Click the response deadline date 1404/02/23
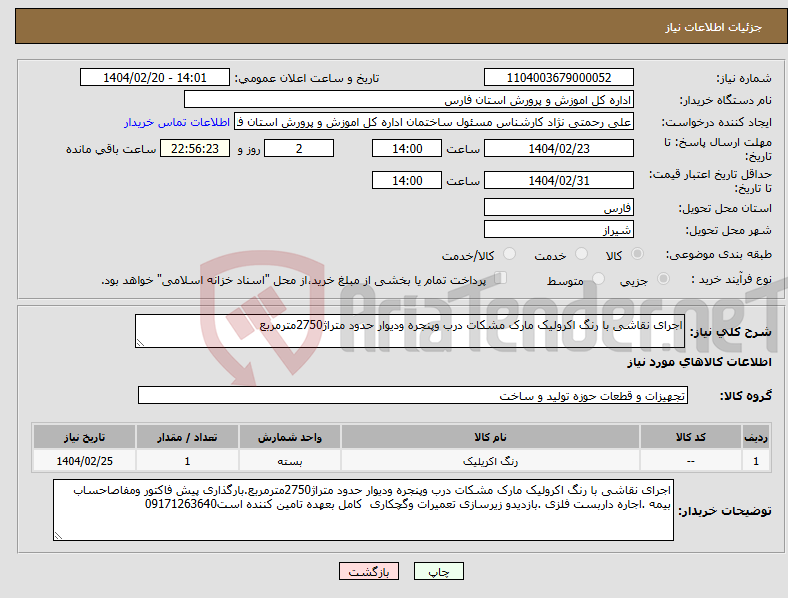The height and width of the screenshot is (598, 788). [x=558, y=148]
